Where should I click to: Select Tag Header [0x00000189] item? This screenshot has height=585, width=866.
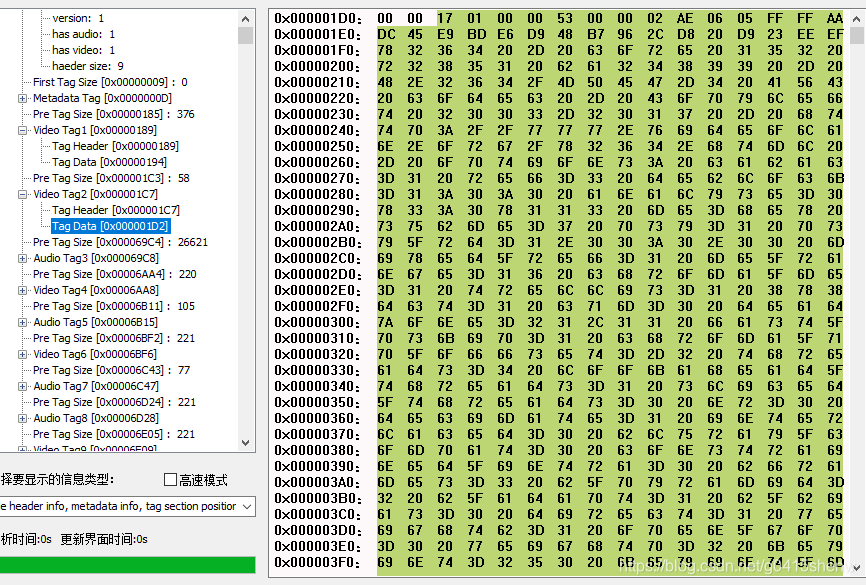[115, 146]
